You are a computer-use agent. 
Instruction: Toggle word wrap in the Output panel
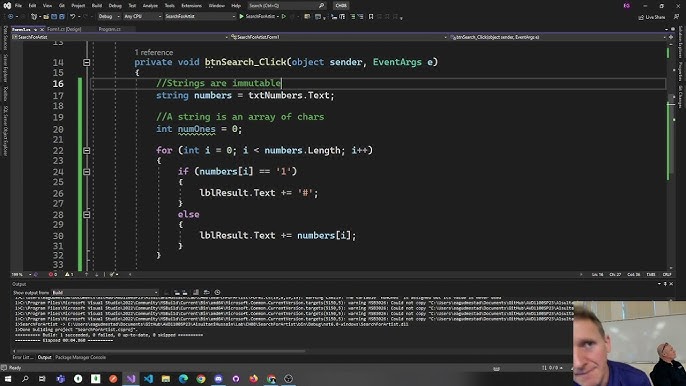click(x=206, y=292)
